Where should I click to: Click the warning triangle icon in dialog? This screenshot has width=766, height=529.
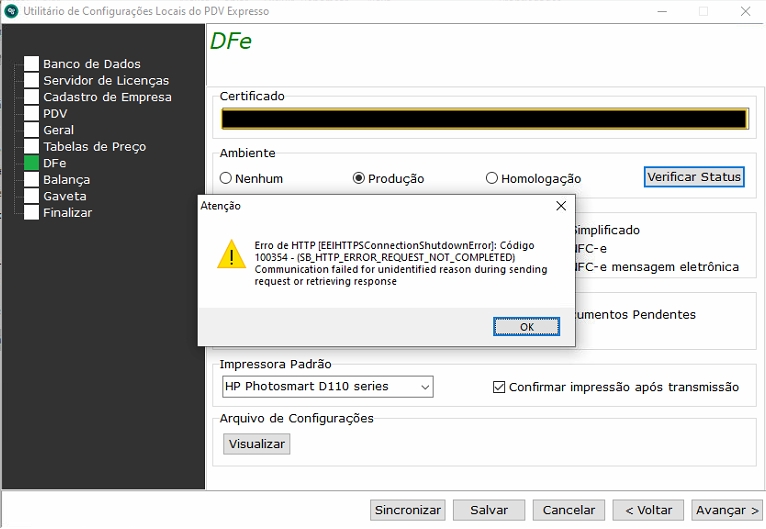coord(232,254)
